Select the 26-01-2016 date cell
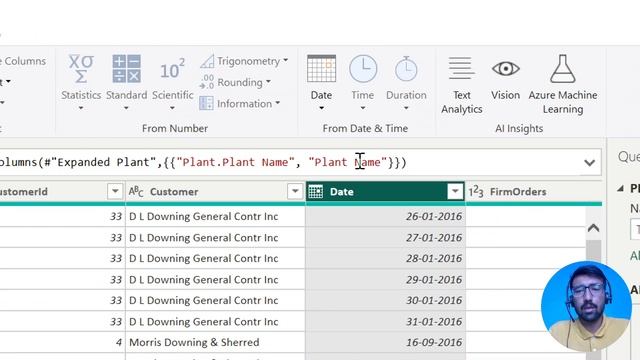The height and width of the screenshot is (360, 640). tap(385, 216)
